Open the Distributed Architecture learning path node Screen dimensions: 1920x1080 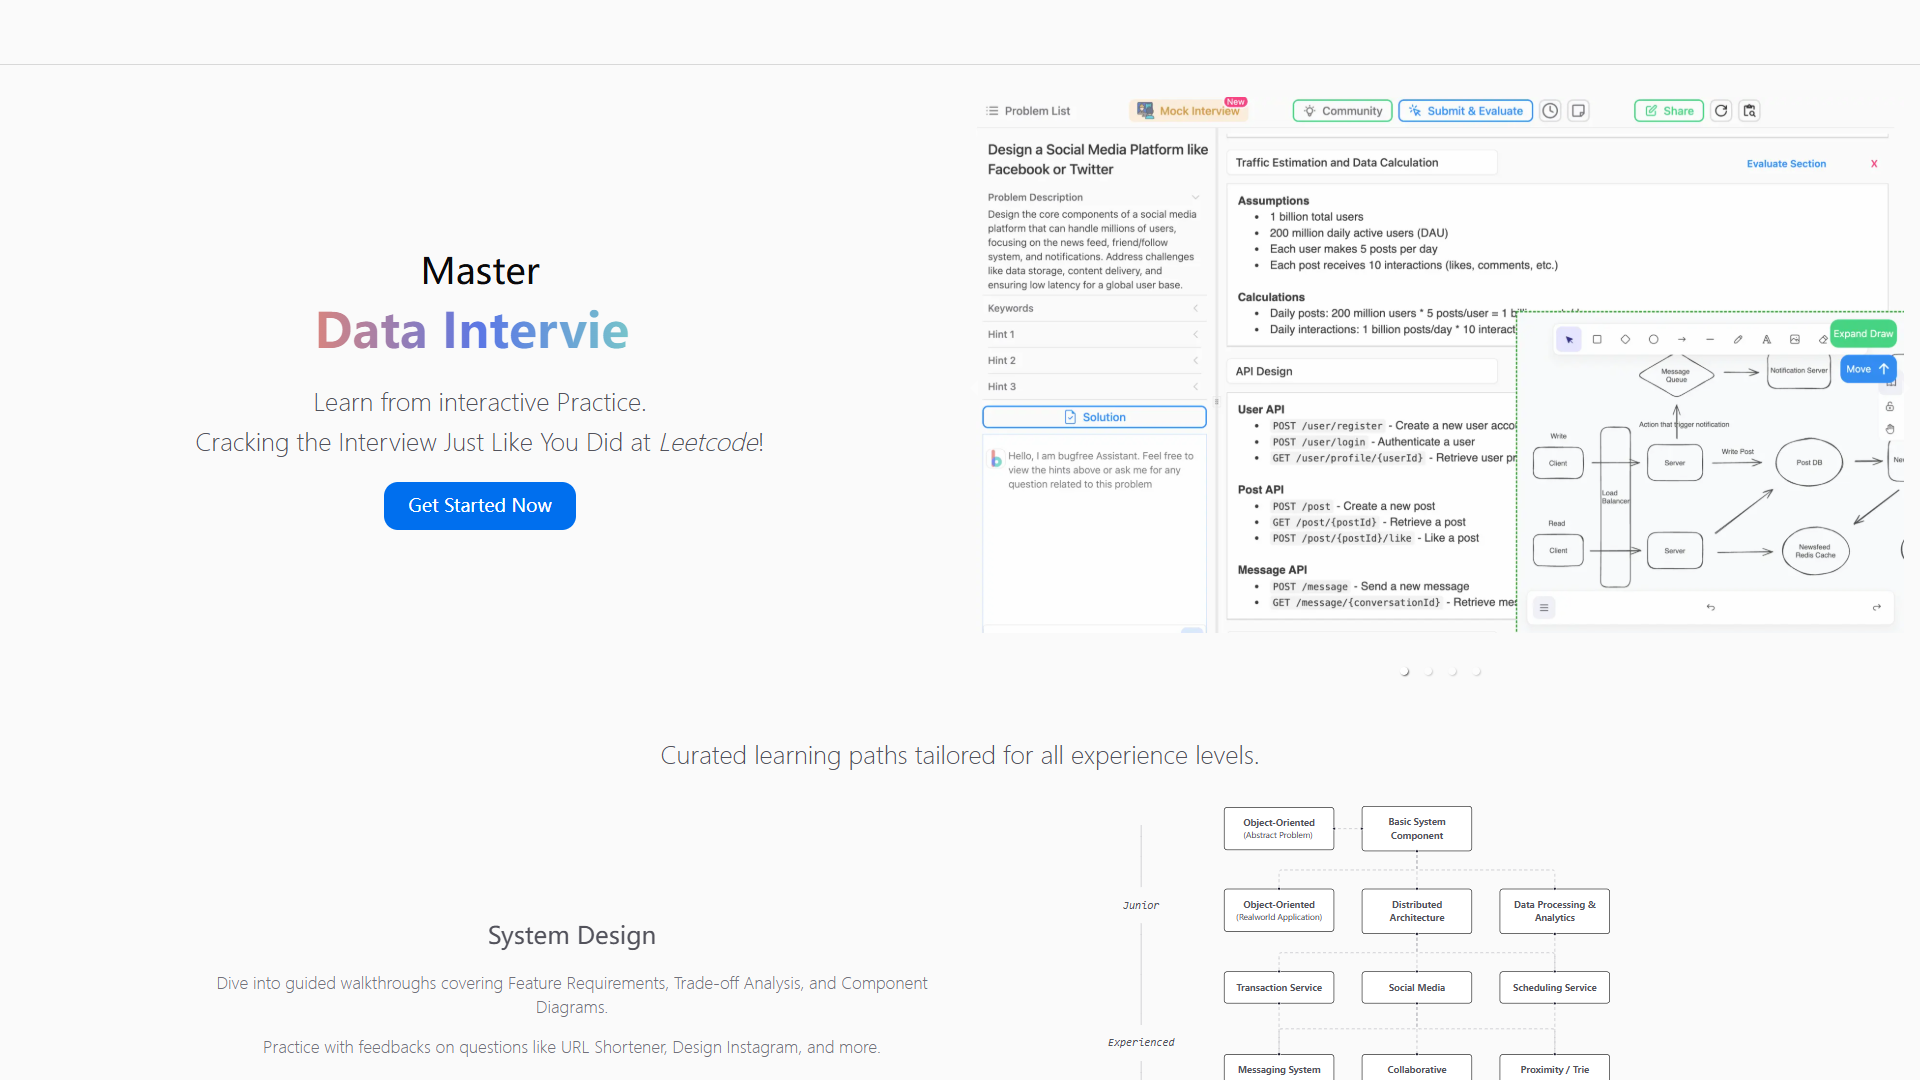pos(1417,911)
